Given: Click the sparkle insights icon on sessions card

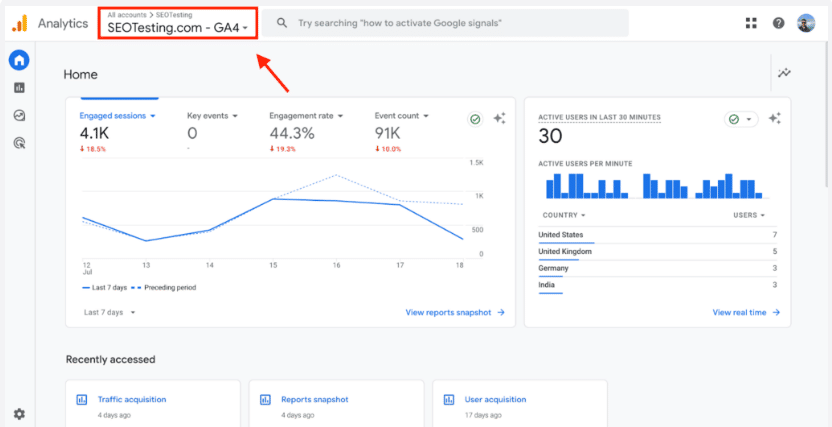Looking at the screenshot, I should pyautogui.click(x=499, y=119).
